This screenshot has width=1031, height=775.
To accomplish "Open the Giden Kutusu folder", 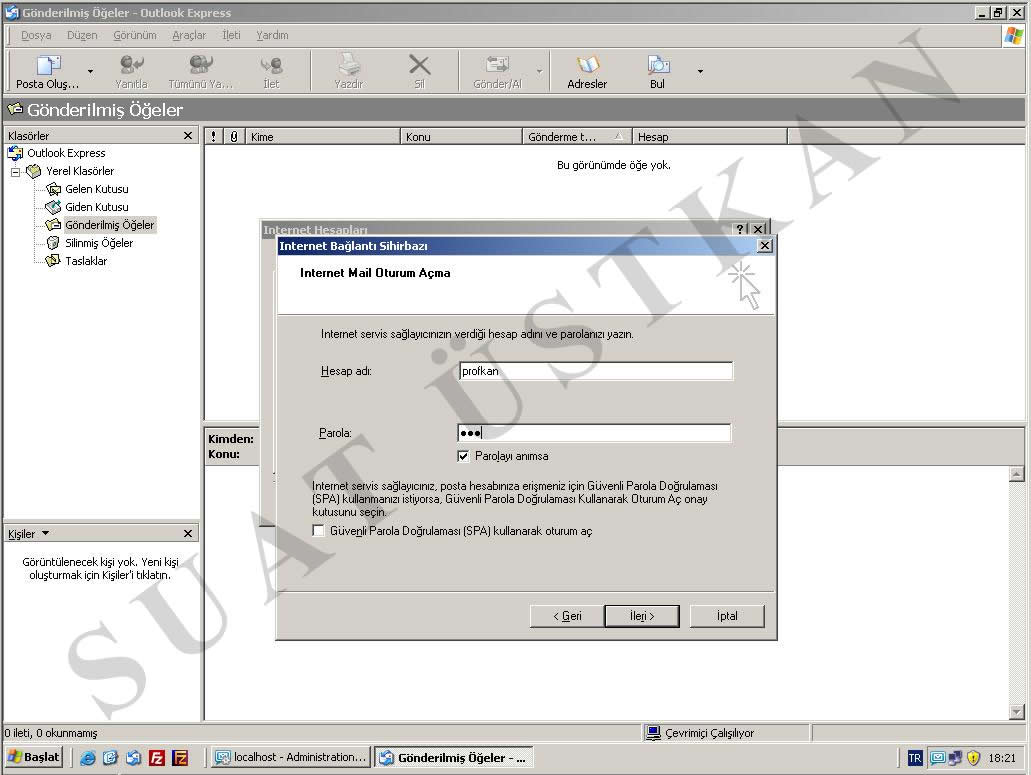I will (97, 207).
